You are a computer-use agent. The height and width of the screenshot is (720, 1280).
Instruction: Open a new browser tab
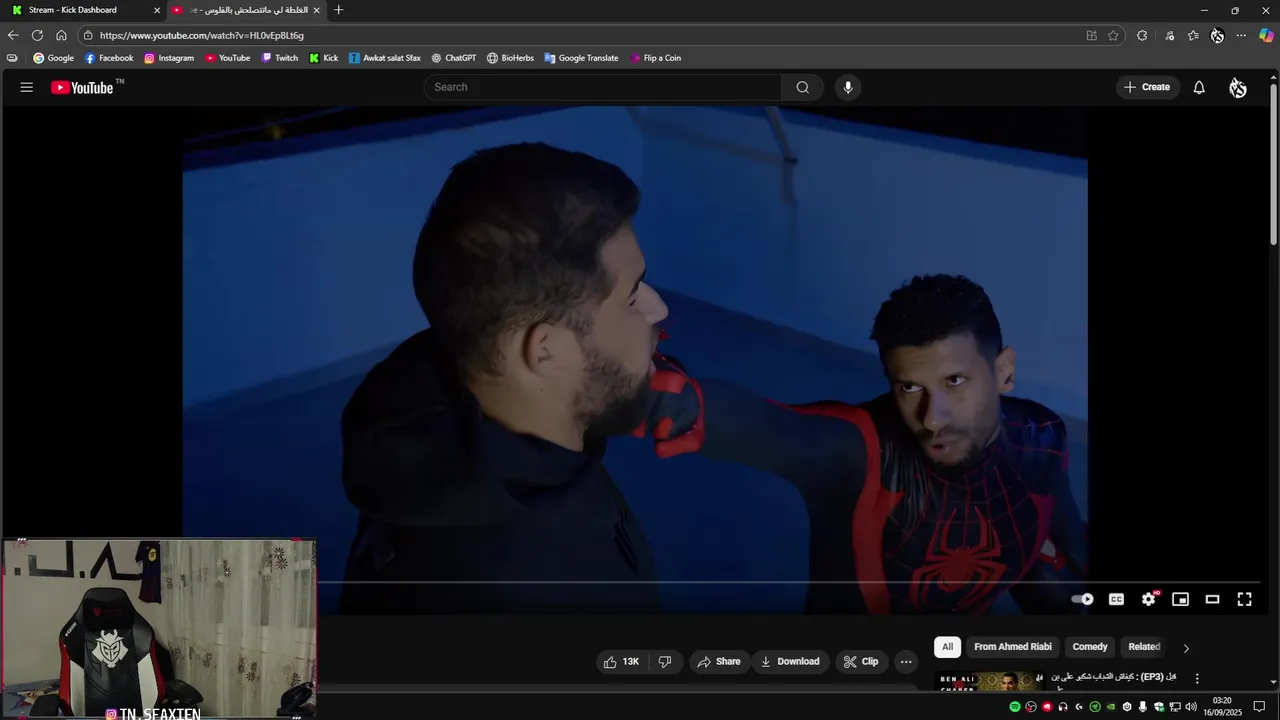[x=338, y=10]
